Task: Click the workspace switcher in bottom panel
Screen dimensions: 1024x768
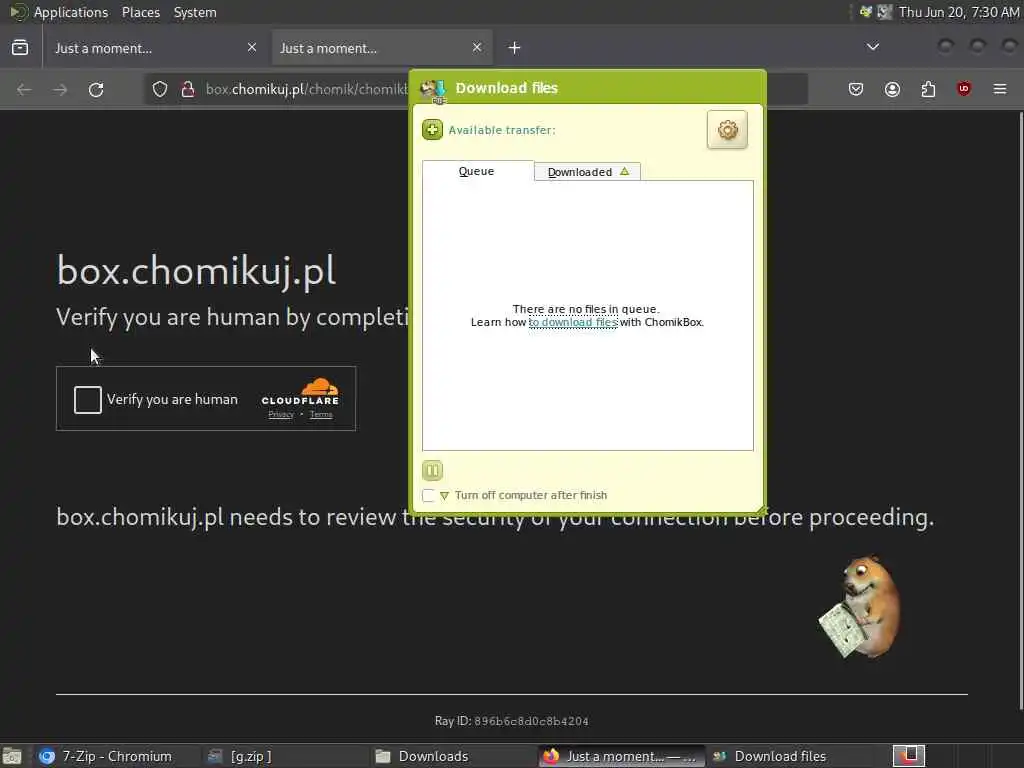Action: pos(909,756)
